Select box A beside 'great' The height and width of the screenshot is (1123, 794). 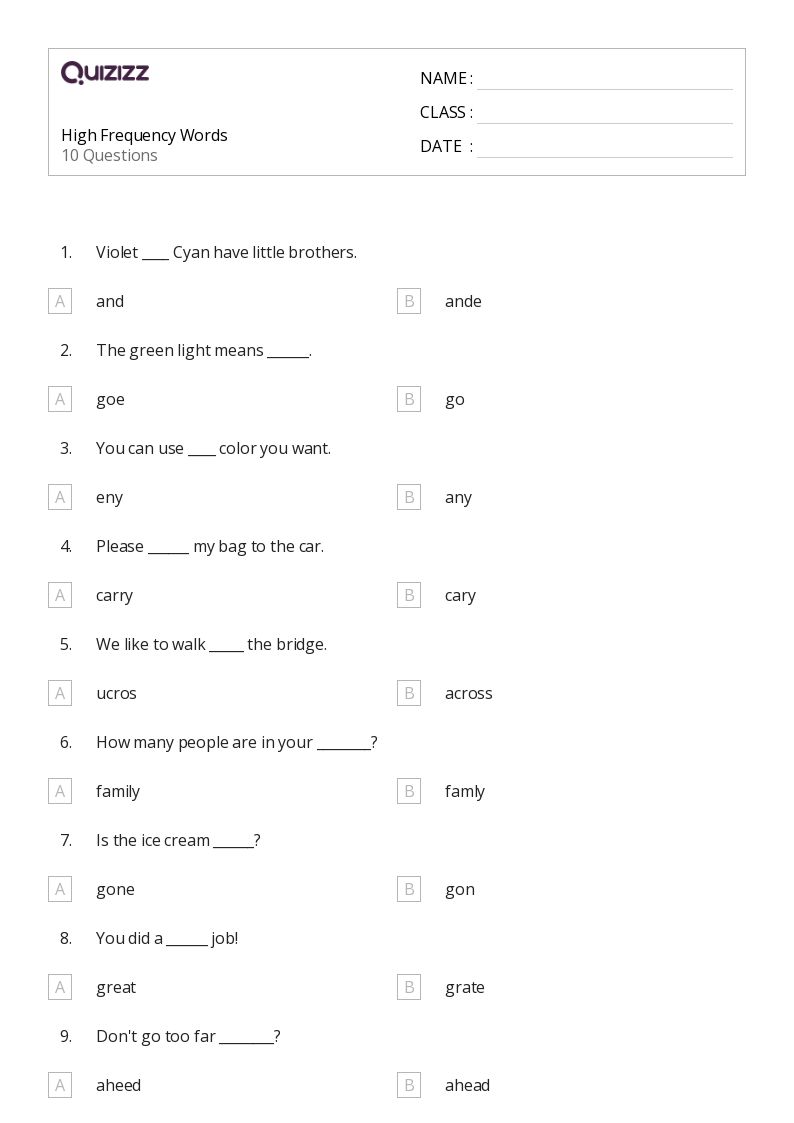click(x=60, y=988)
